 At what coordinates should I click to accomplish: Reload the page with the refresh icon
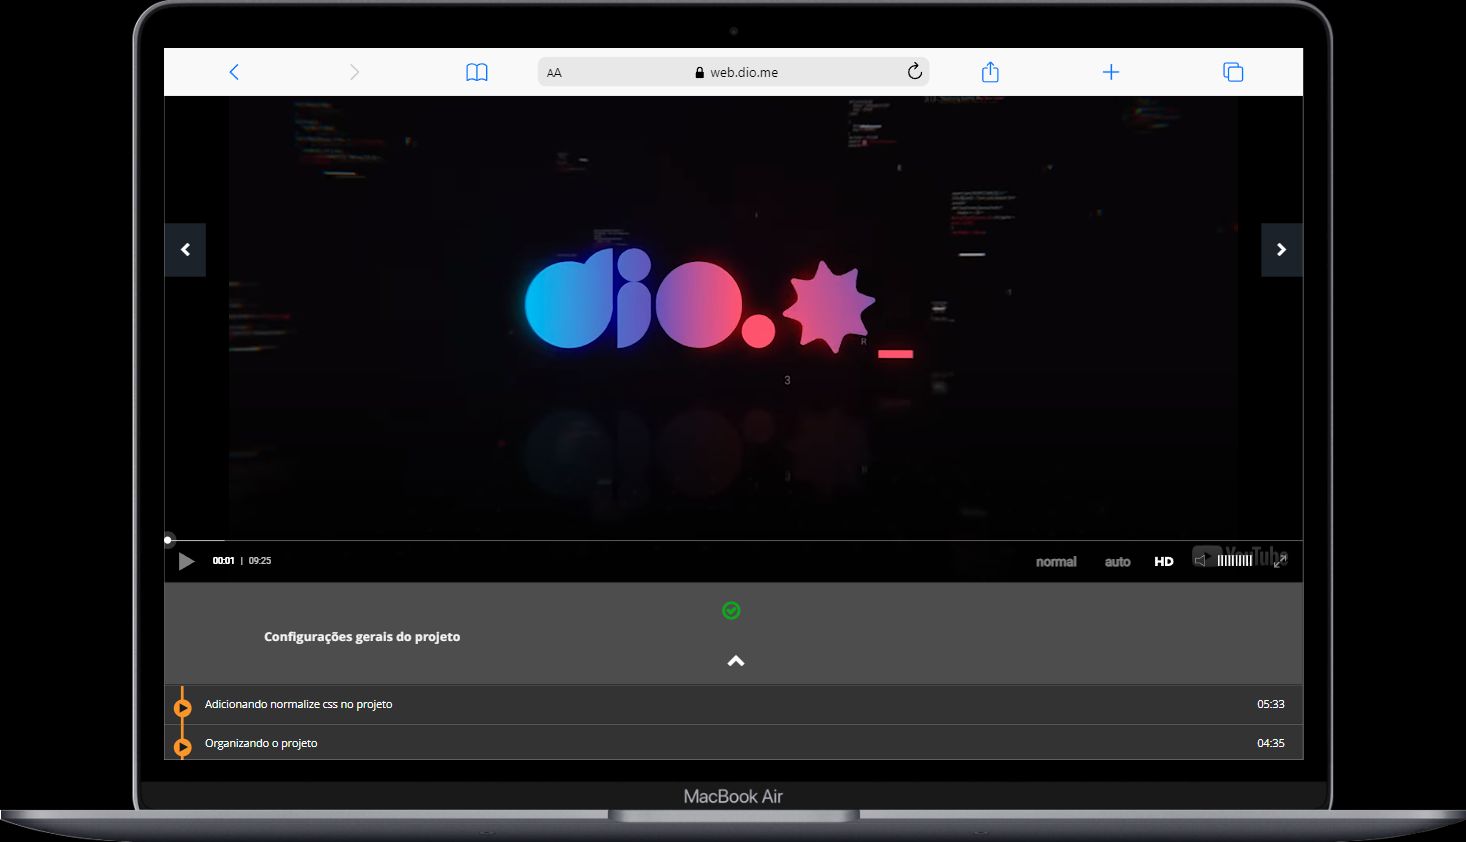click(x=914, y=71)
